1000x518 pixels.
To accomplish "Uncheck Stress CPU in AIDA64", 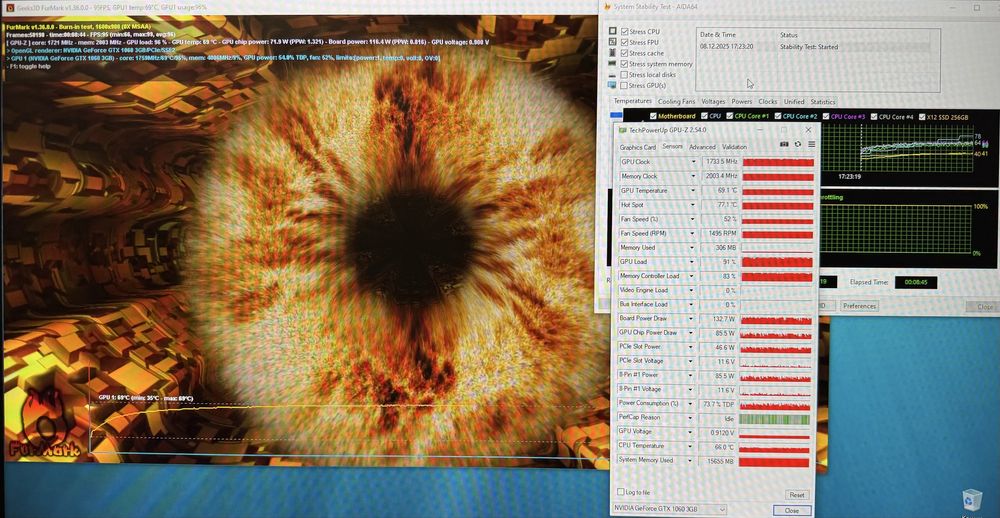I will (624, 31).
